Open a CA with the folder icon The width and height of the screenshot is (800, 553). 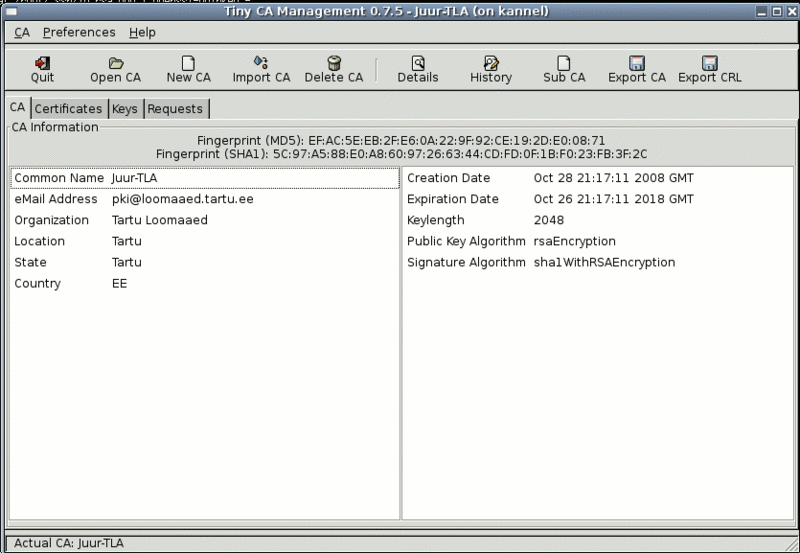[x=116, y=63]
